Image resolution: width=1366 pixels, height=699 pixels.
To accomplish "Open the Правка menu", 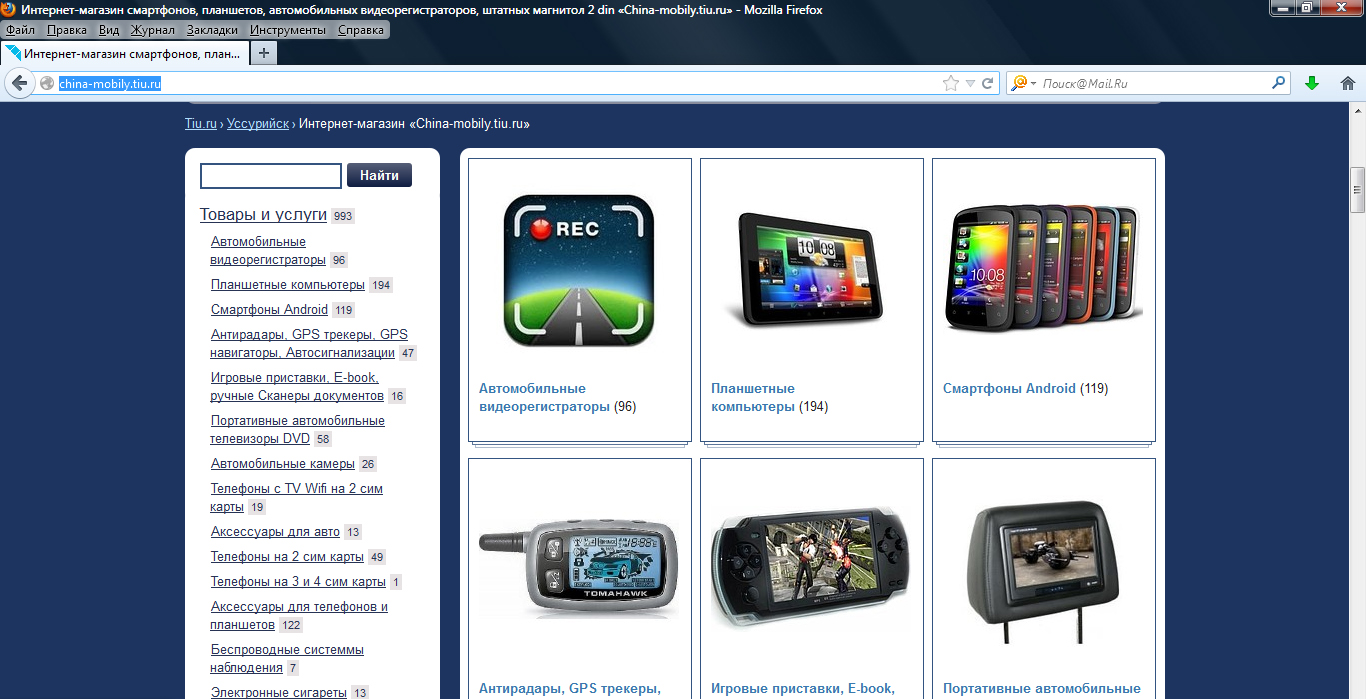I will pos(67,30).
